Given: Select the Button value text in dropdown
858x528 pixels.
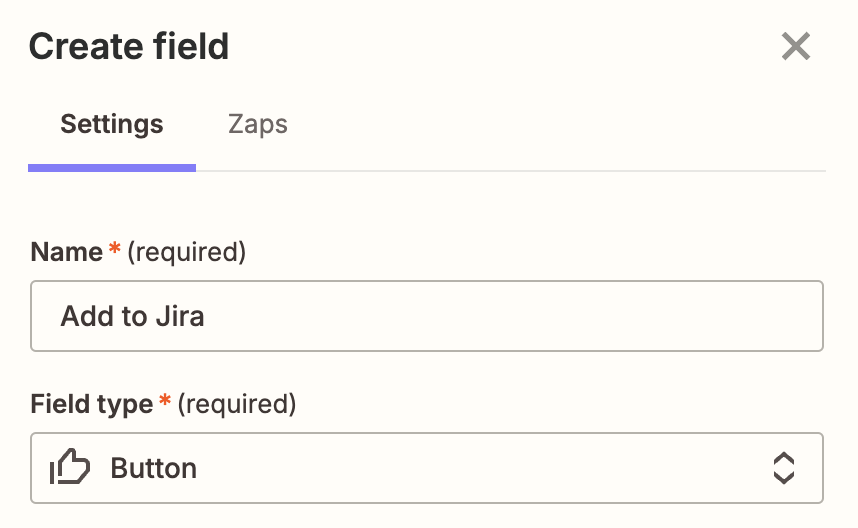Looking at the screenshot, I should 154,468.
